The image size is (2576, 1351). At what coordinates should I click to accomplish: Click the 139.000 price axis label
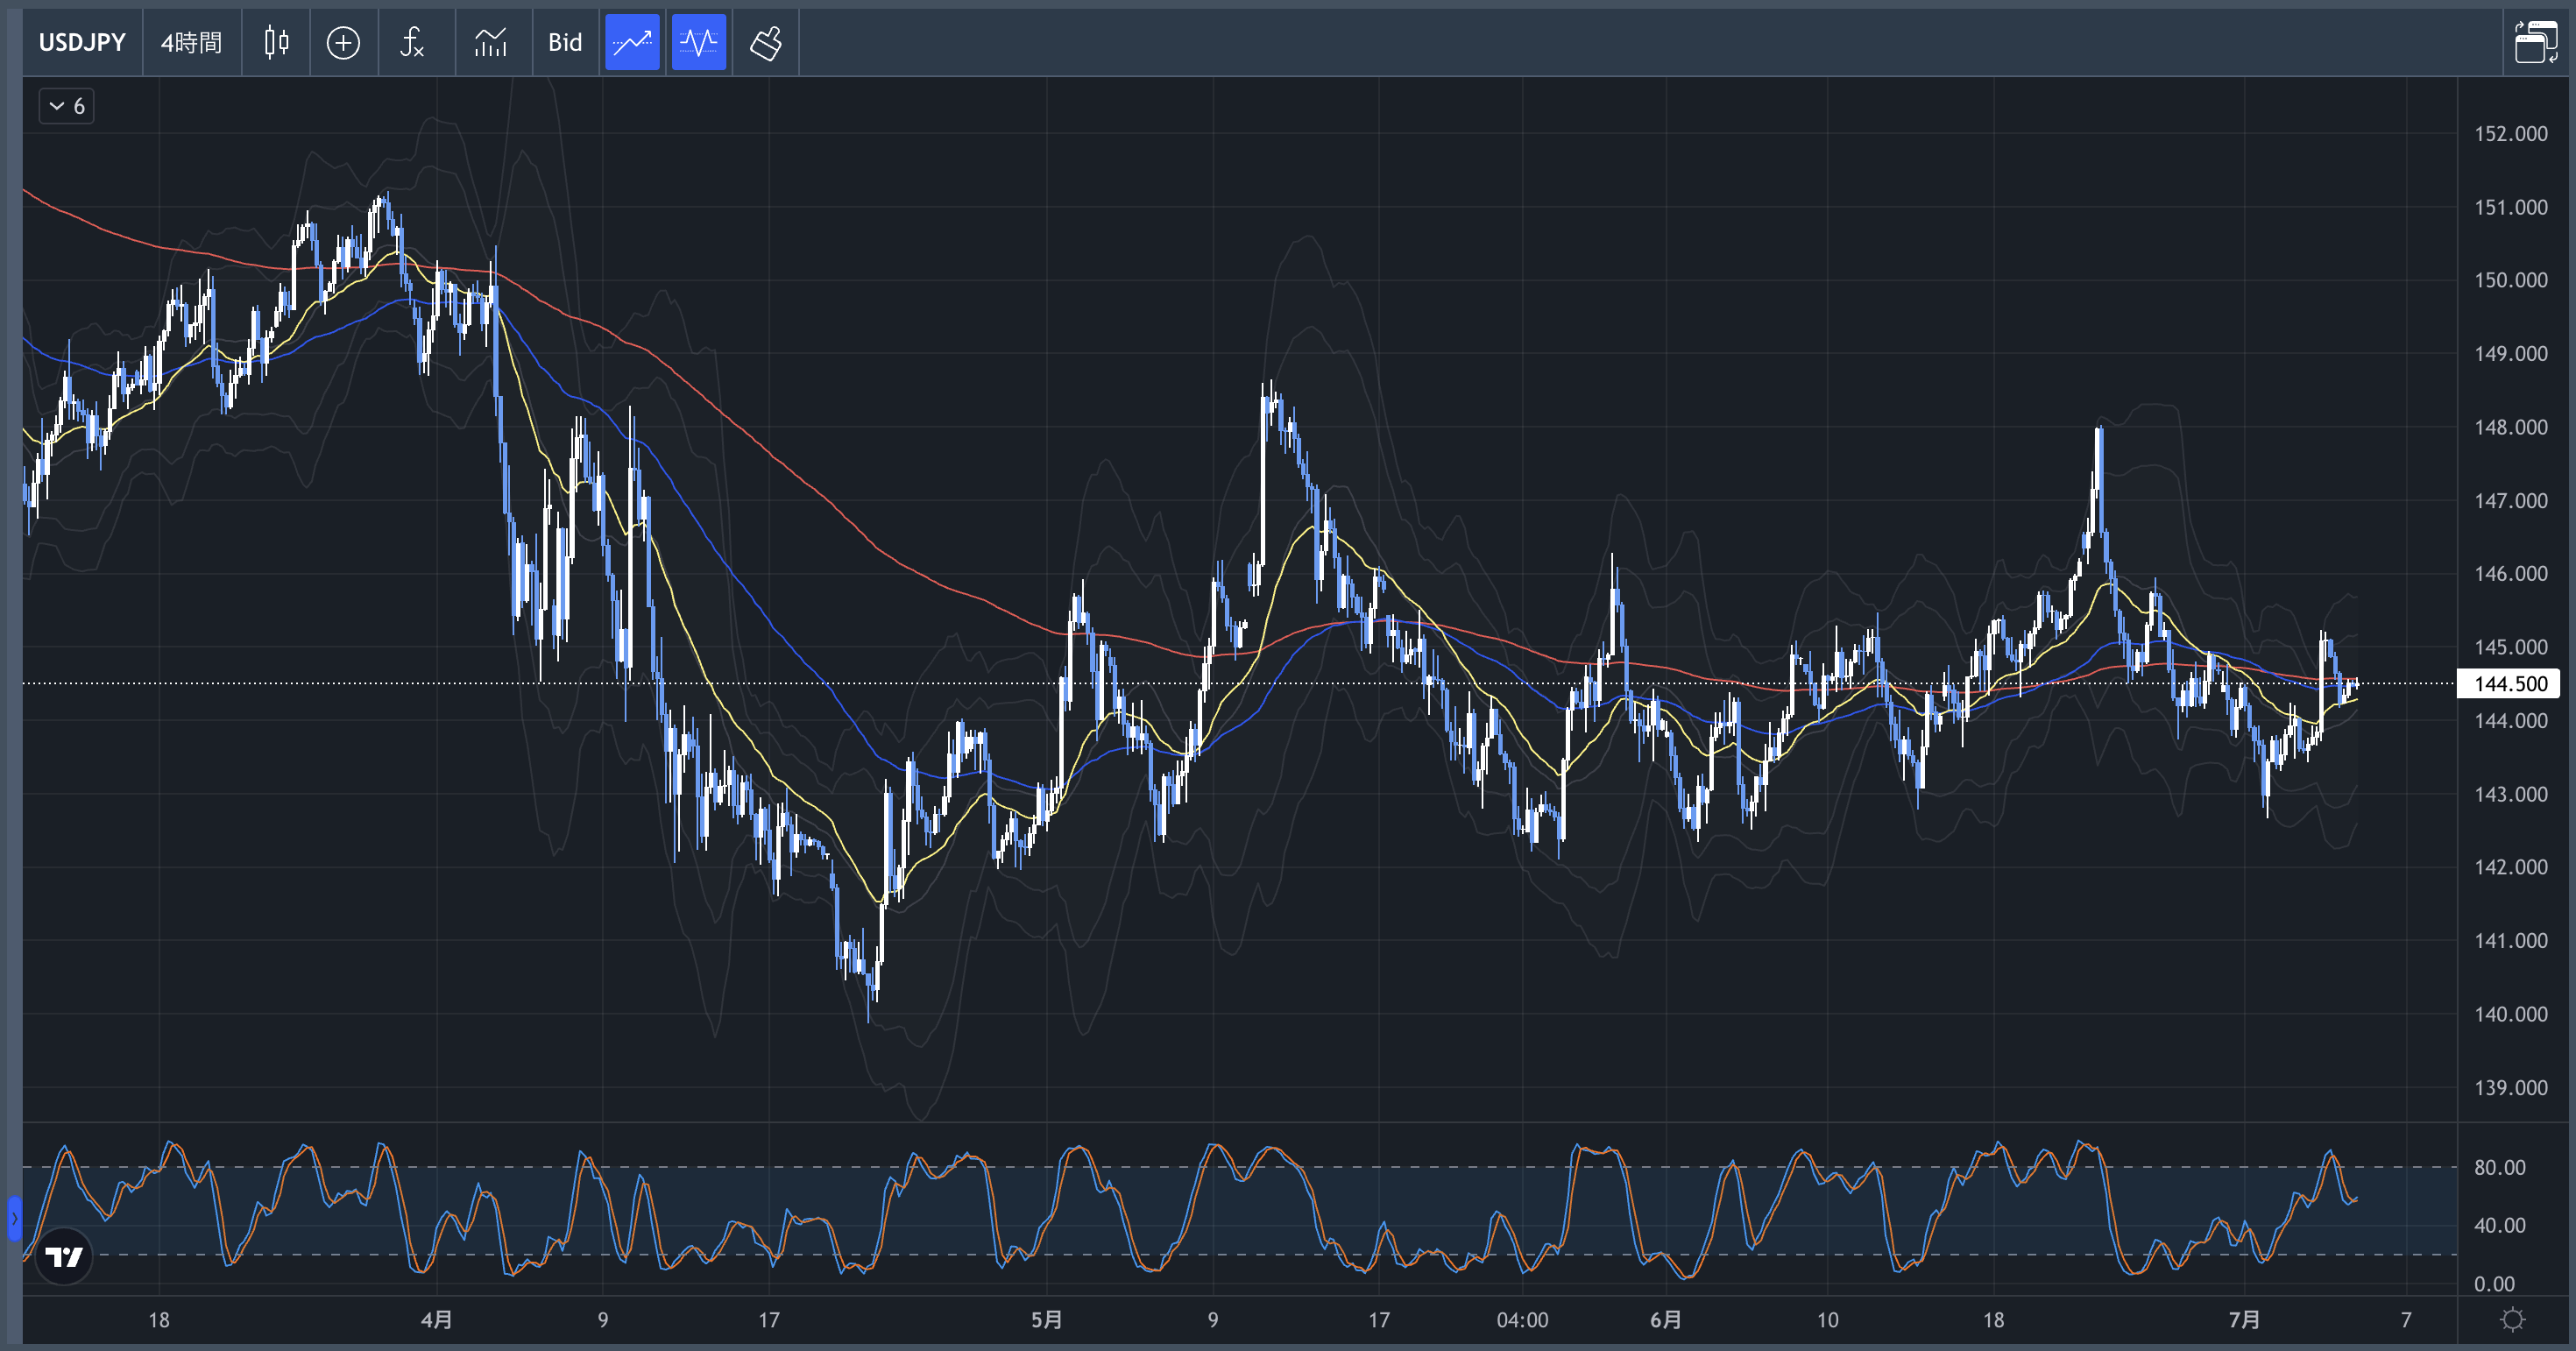2510,1088
